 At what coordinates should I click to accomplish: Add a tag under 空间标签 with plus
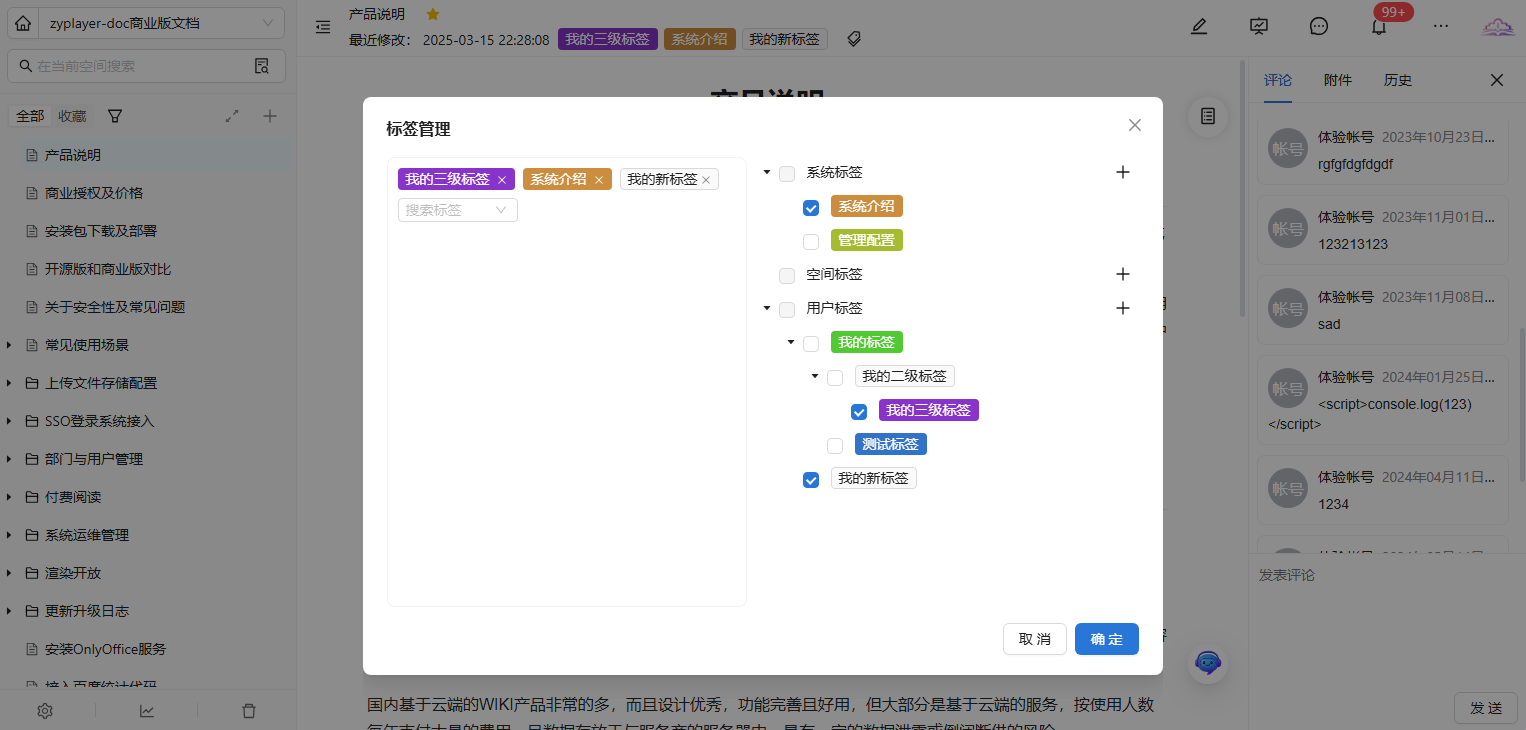pyautogui.click(x=1123, y=274)
